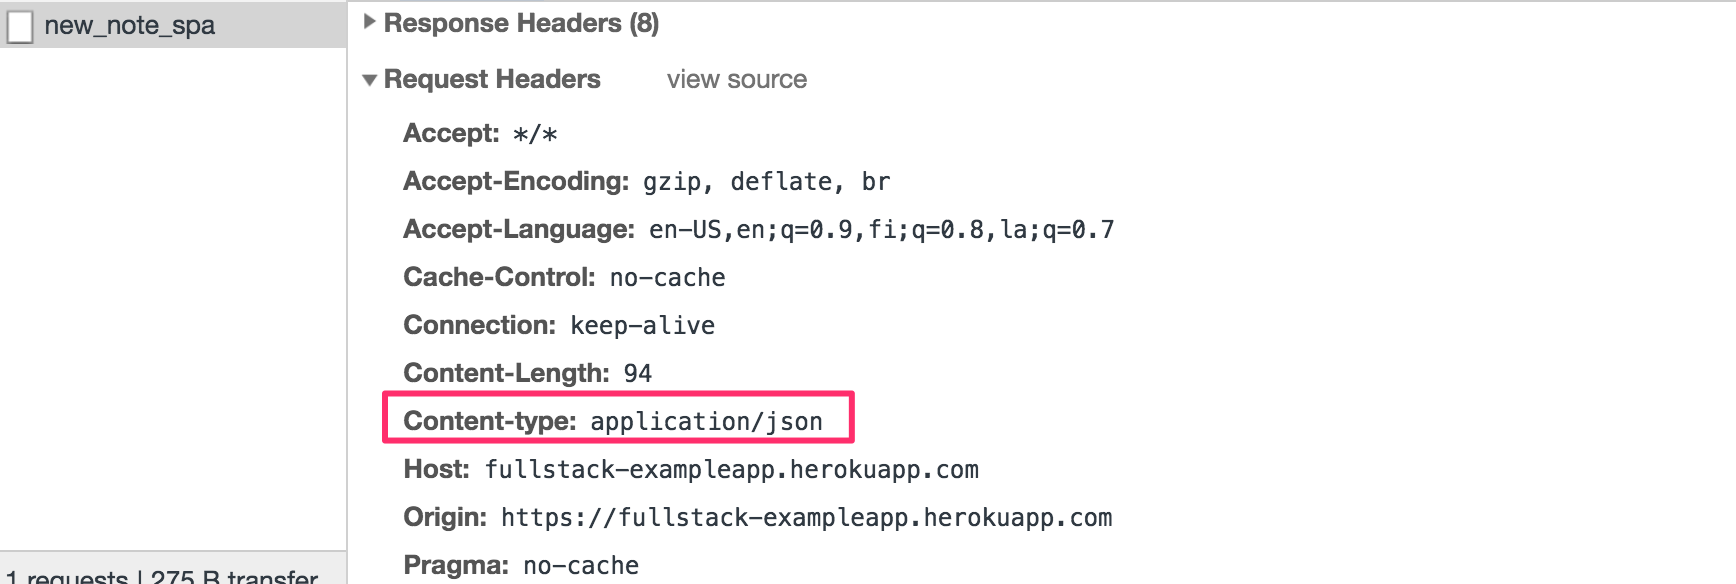Select the Host value fullstack-exampleapp.herokuapp.com
This screenshot has height=584, width=1736.
pyautogui.click(x=731, y=470)
